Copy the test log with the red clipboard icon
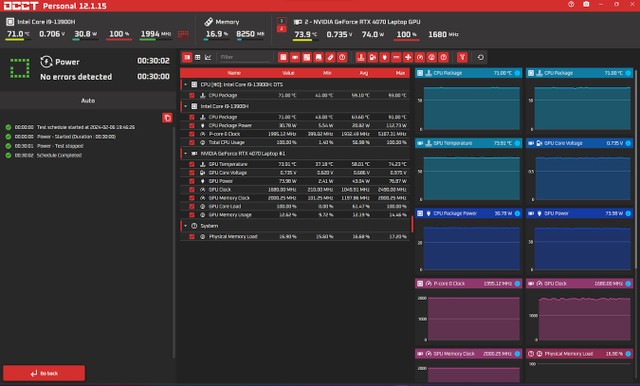The width and height of the screenshot is (640, 386). (x=167, y=118)
